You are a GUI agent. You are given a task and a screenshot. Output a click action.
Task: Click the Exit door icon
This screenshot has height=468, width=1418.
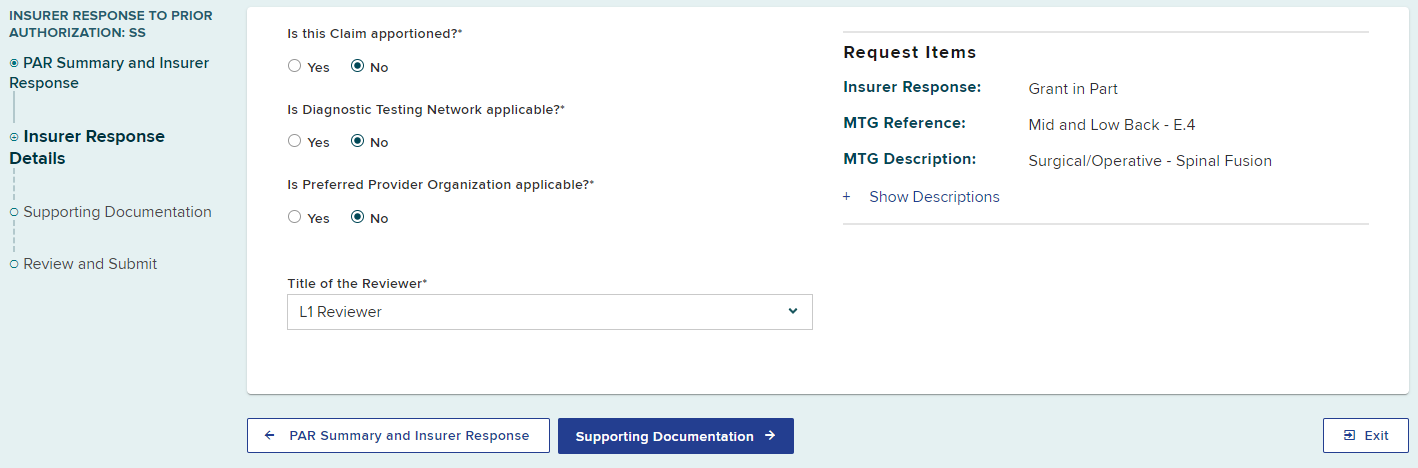coord(1349,436)
